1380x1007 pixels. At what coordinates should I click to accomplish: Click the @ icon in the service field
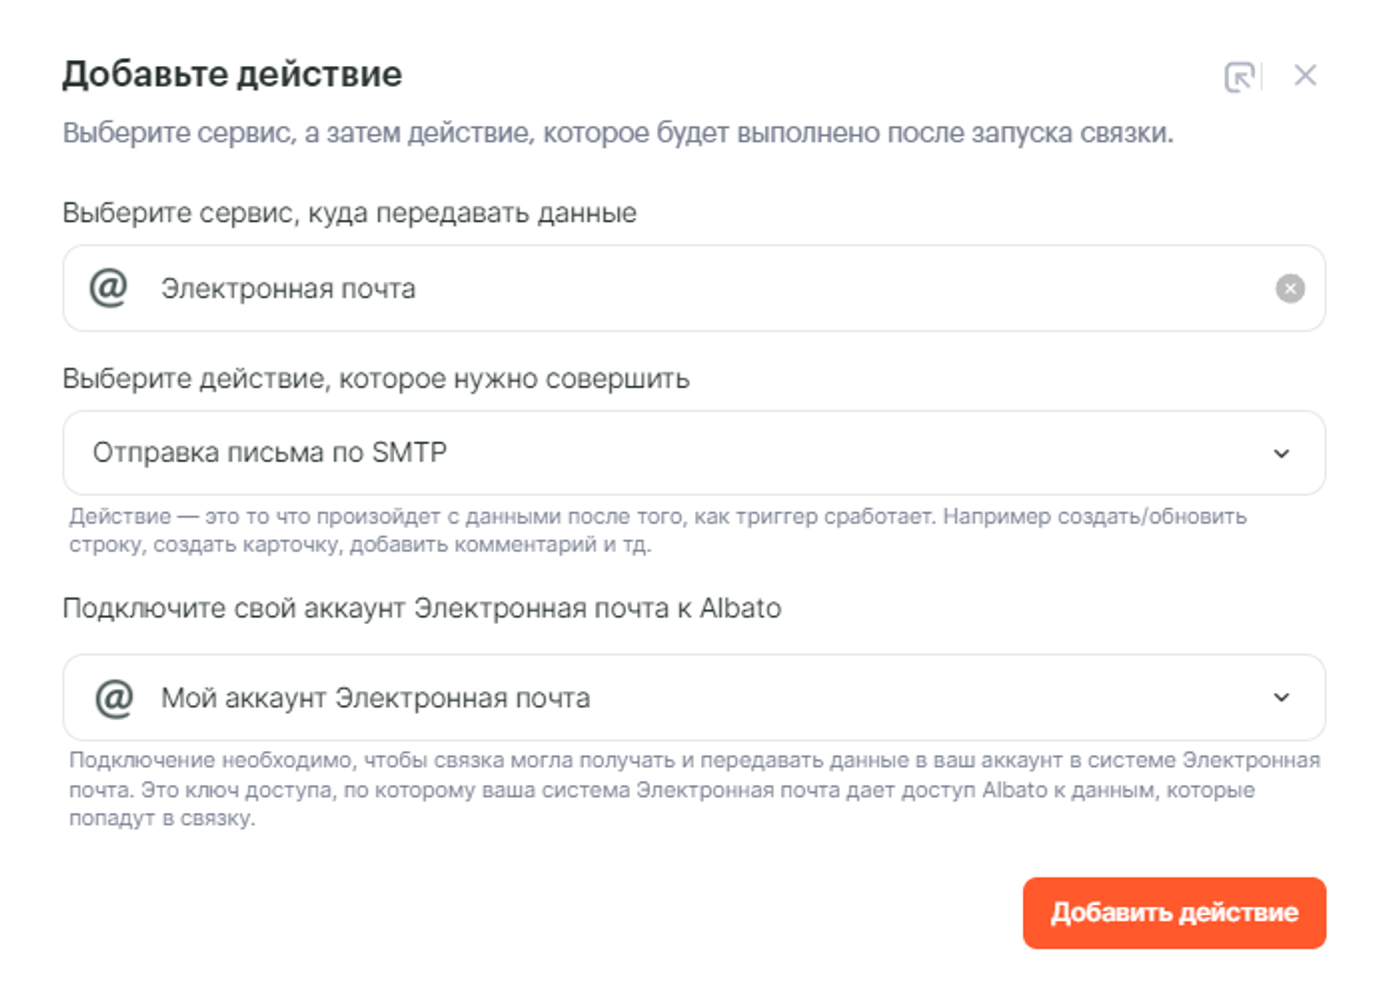tap(109, 288)
